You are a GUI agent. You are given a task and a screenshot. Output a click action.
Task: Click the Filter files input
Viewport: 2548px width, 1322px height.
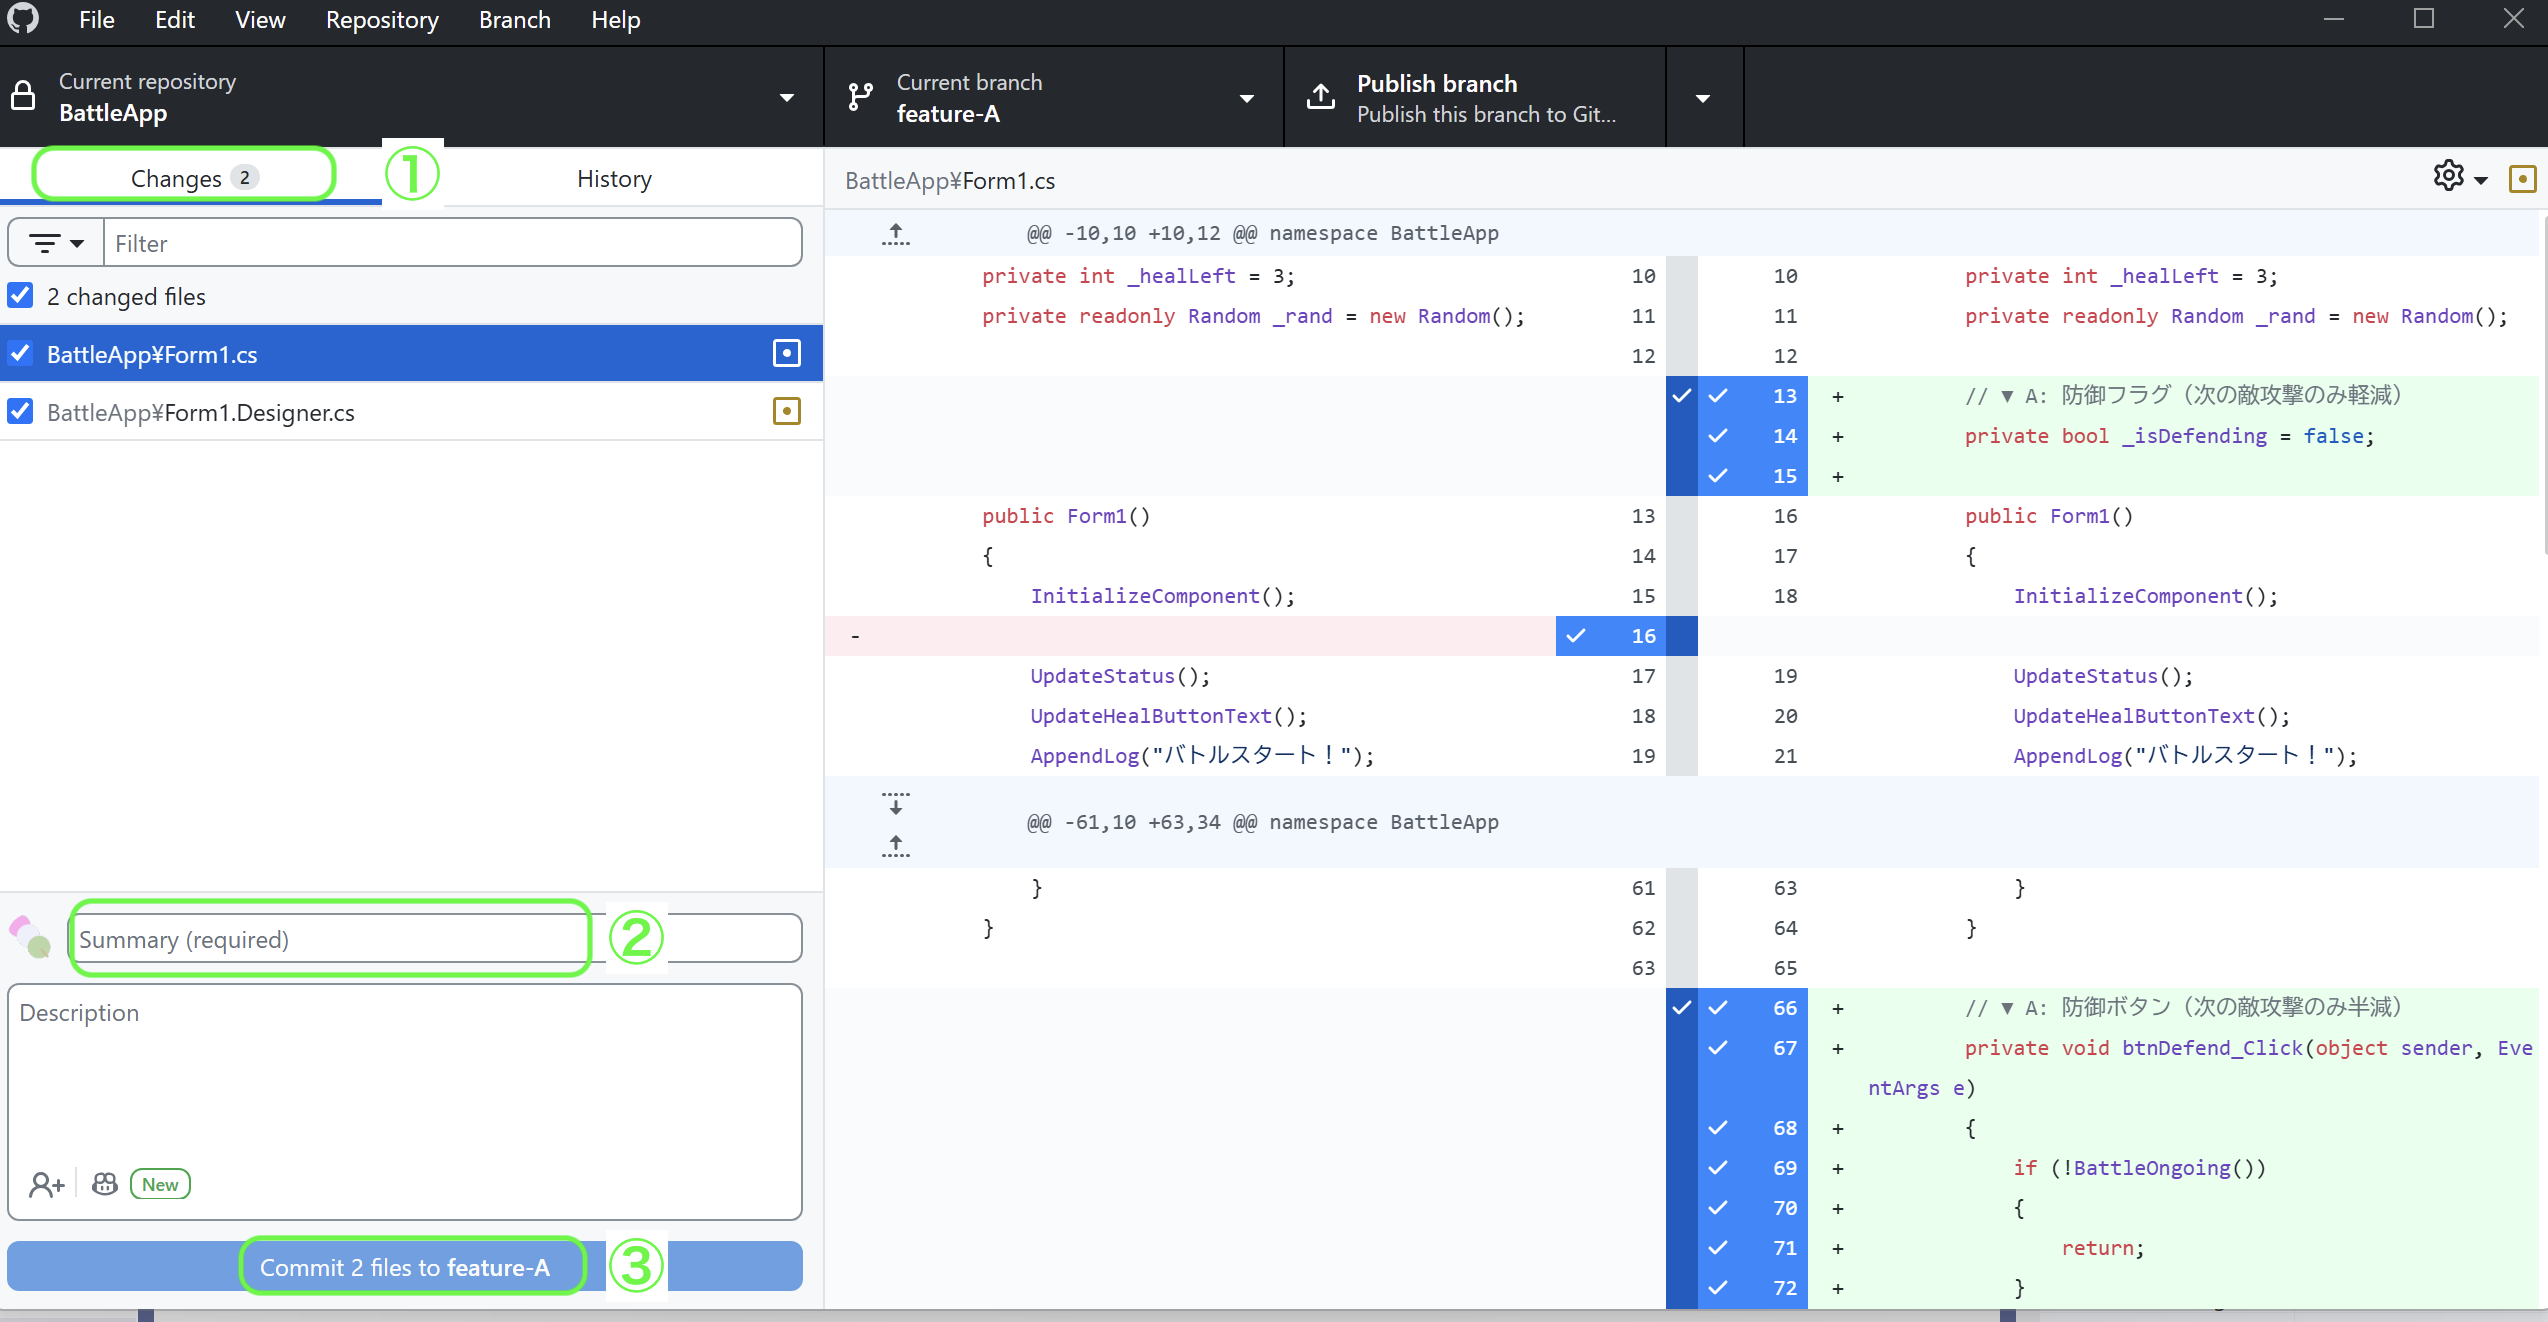452,243
